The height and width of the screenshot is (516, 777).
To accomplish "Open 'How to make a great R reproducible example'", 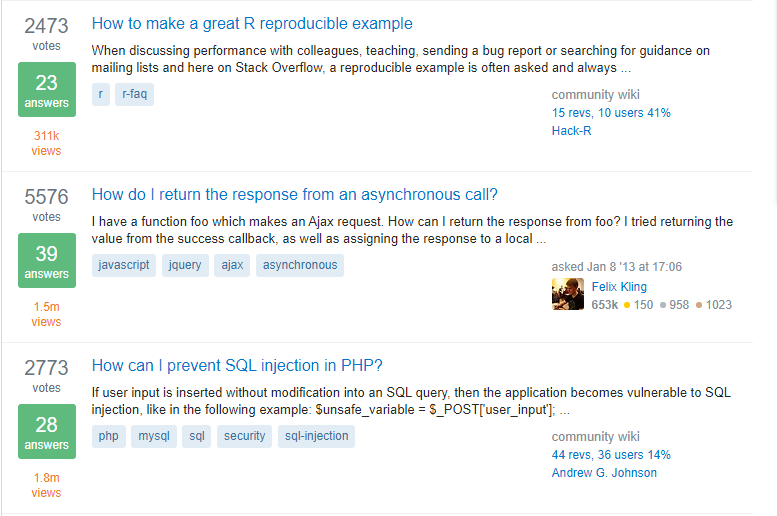I will [252, 23].
